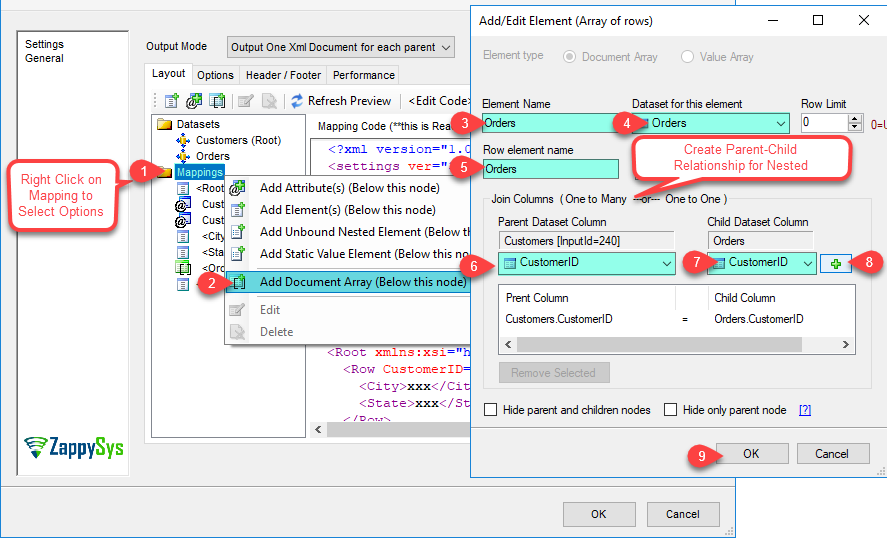
Task: Select the Value Array radio button
Action: click(687, 57)
